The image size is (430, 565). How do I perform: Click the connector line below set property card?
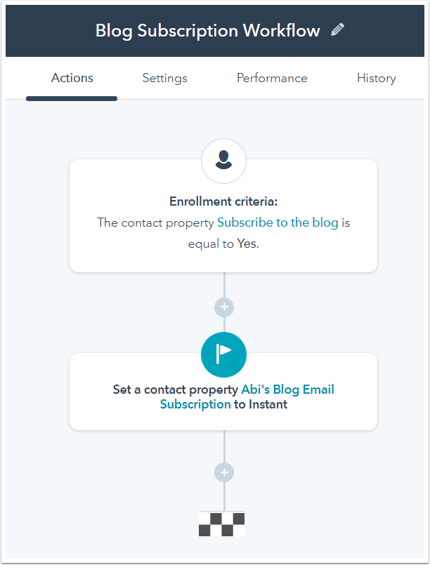pyautogui.click(x=224, y=446)
